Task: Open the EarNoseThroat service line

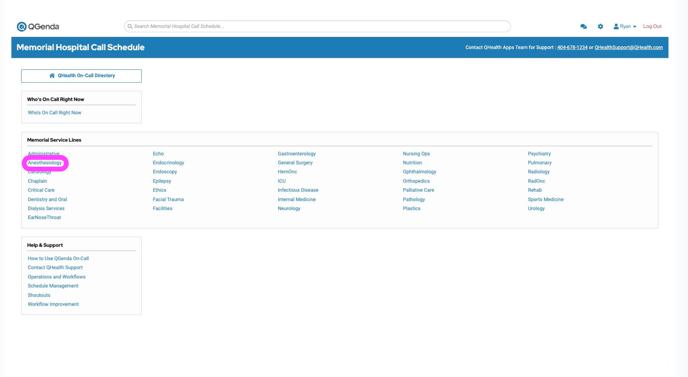Action: [44, 217]
